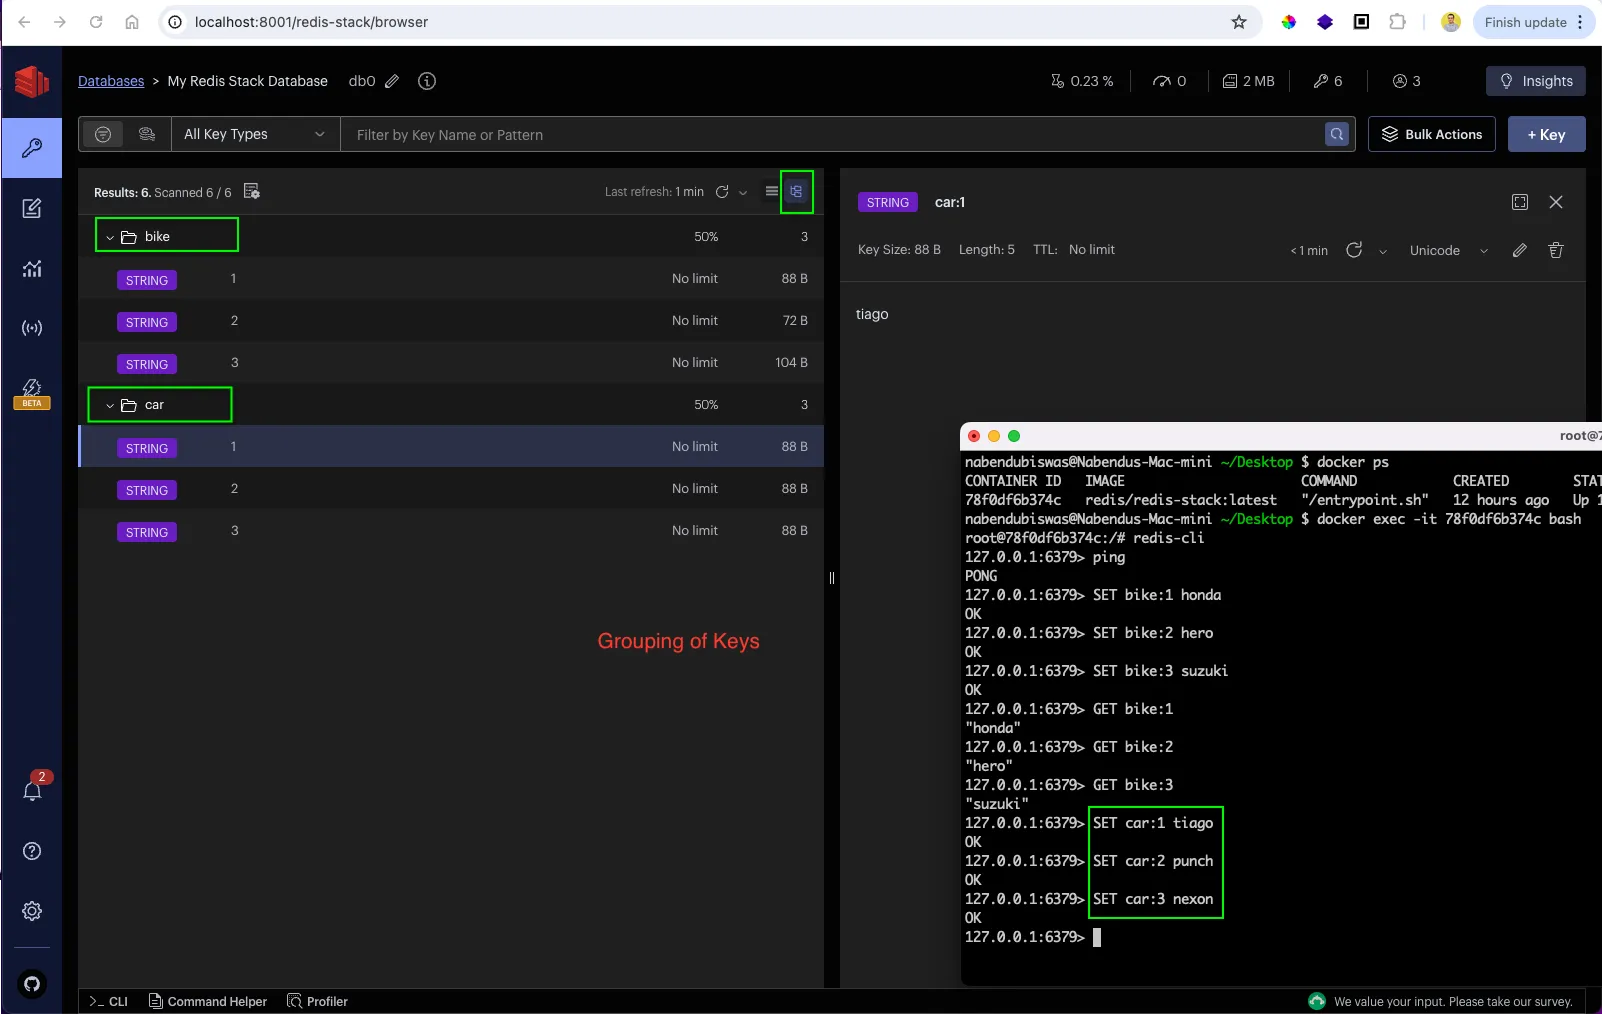Refresh the key list
Image resolution: width=1602 pixels, height=1014 pixels.
point(722,192)
